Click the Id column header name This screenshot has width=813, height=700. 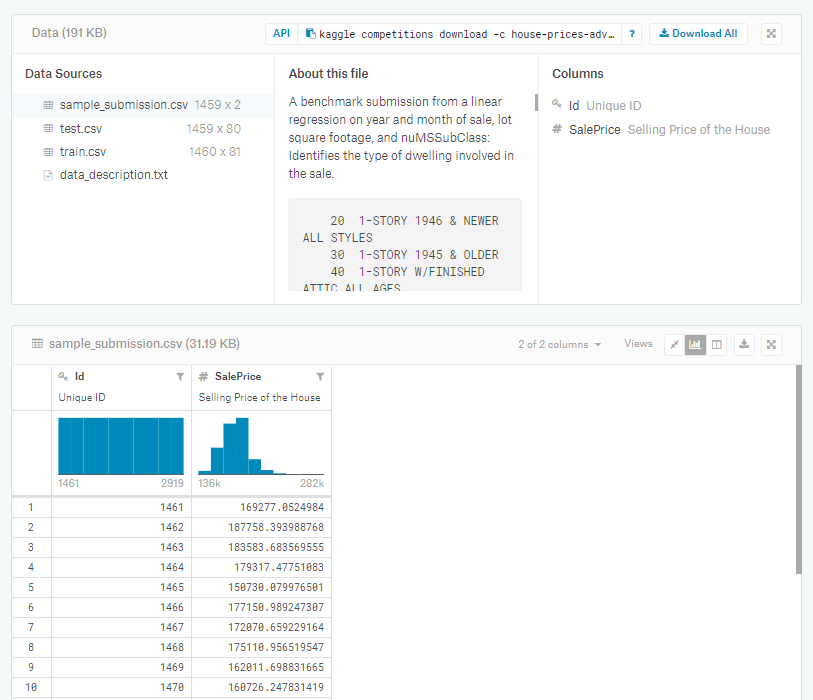coord(79,376)
